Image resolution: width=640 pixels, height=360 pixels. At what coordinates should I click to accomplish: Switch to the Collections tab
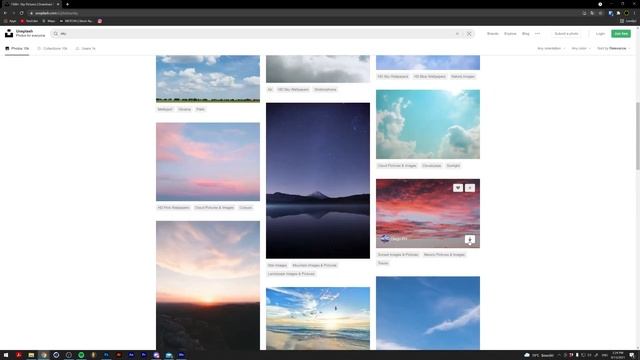pos(52,49)
